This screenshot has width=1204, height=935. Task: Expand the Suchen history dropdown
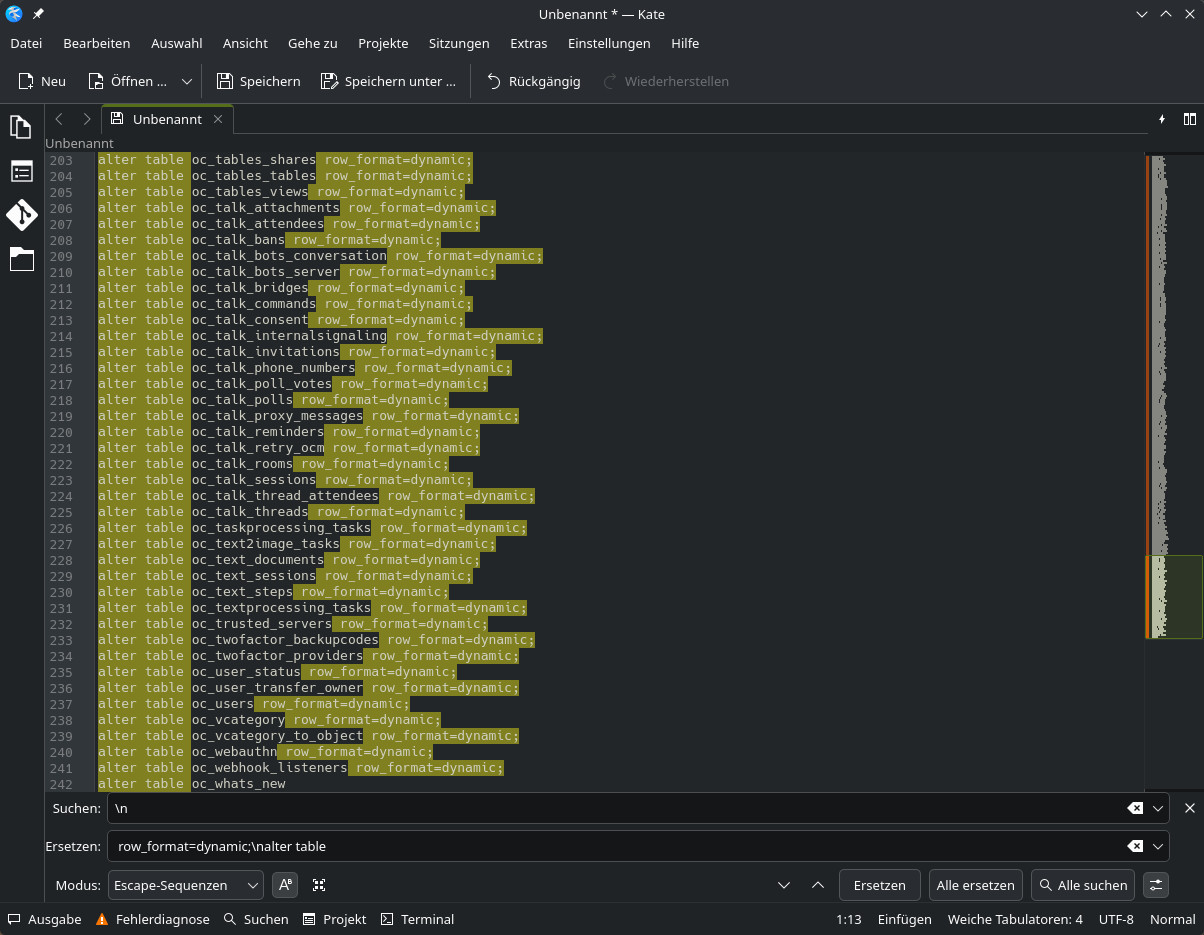click(x=1158, y=808)
